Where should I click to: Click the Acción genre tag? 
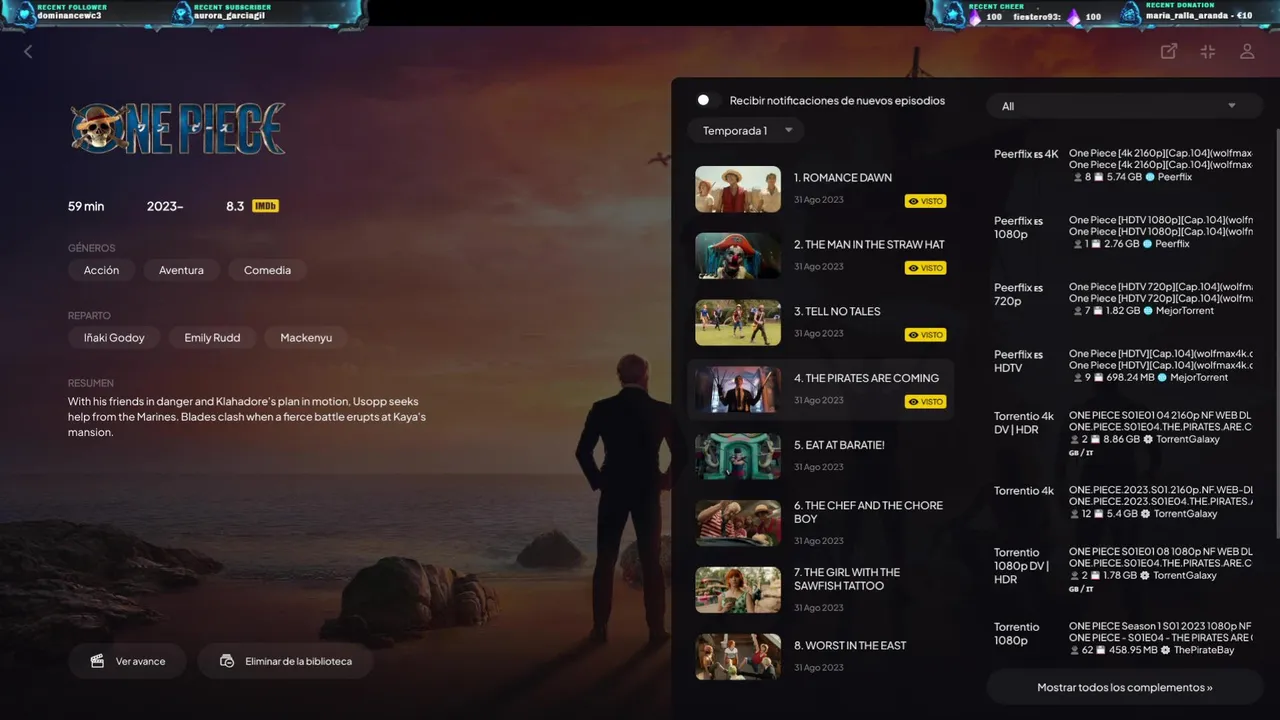(x=101, y=270)
